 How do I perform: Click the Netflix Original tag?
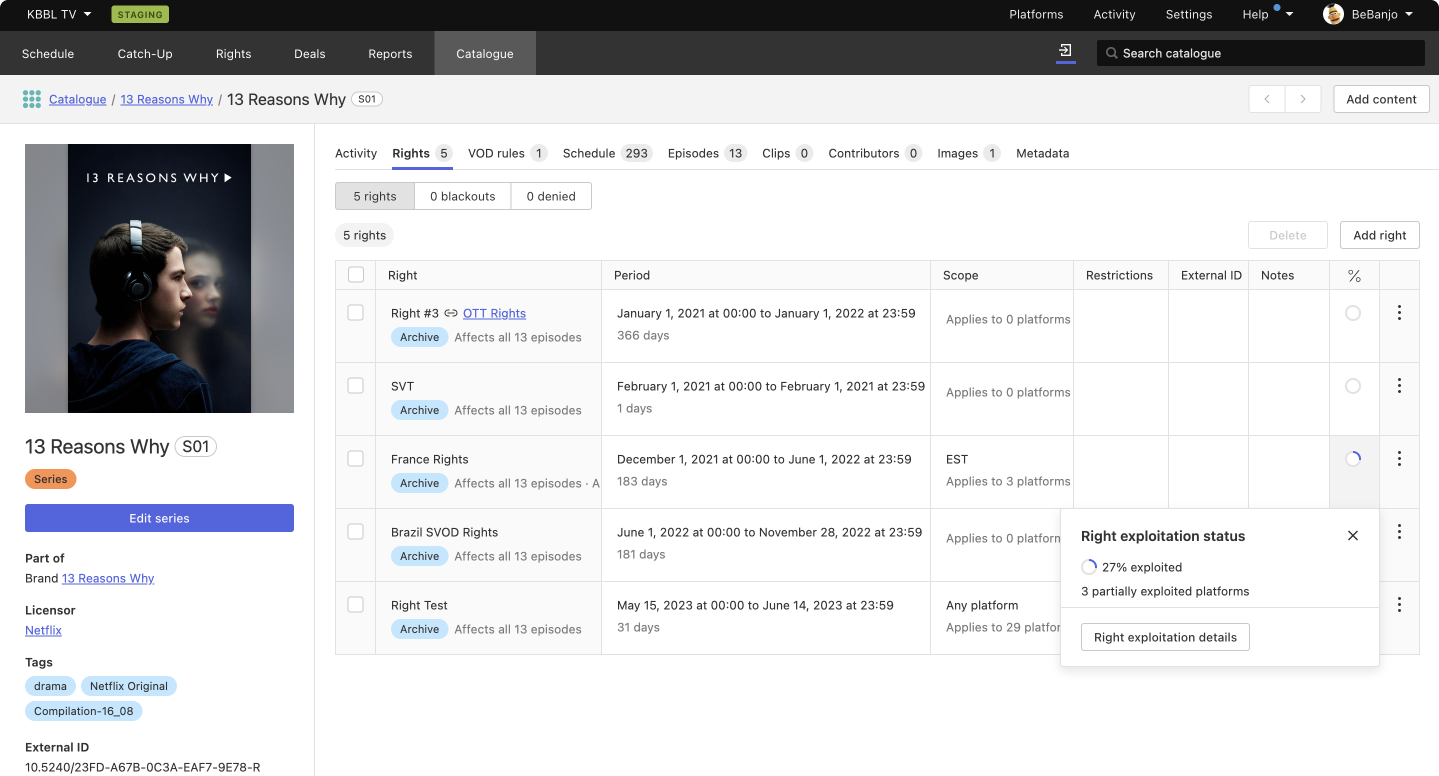pos(129,686)
